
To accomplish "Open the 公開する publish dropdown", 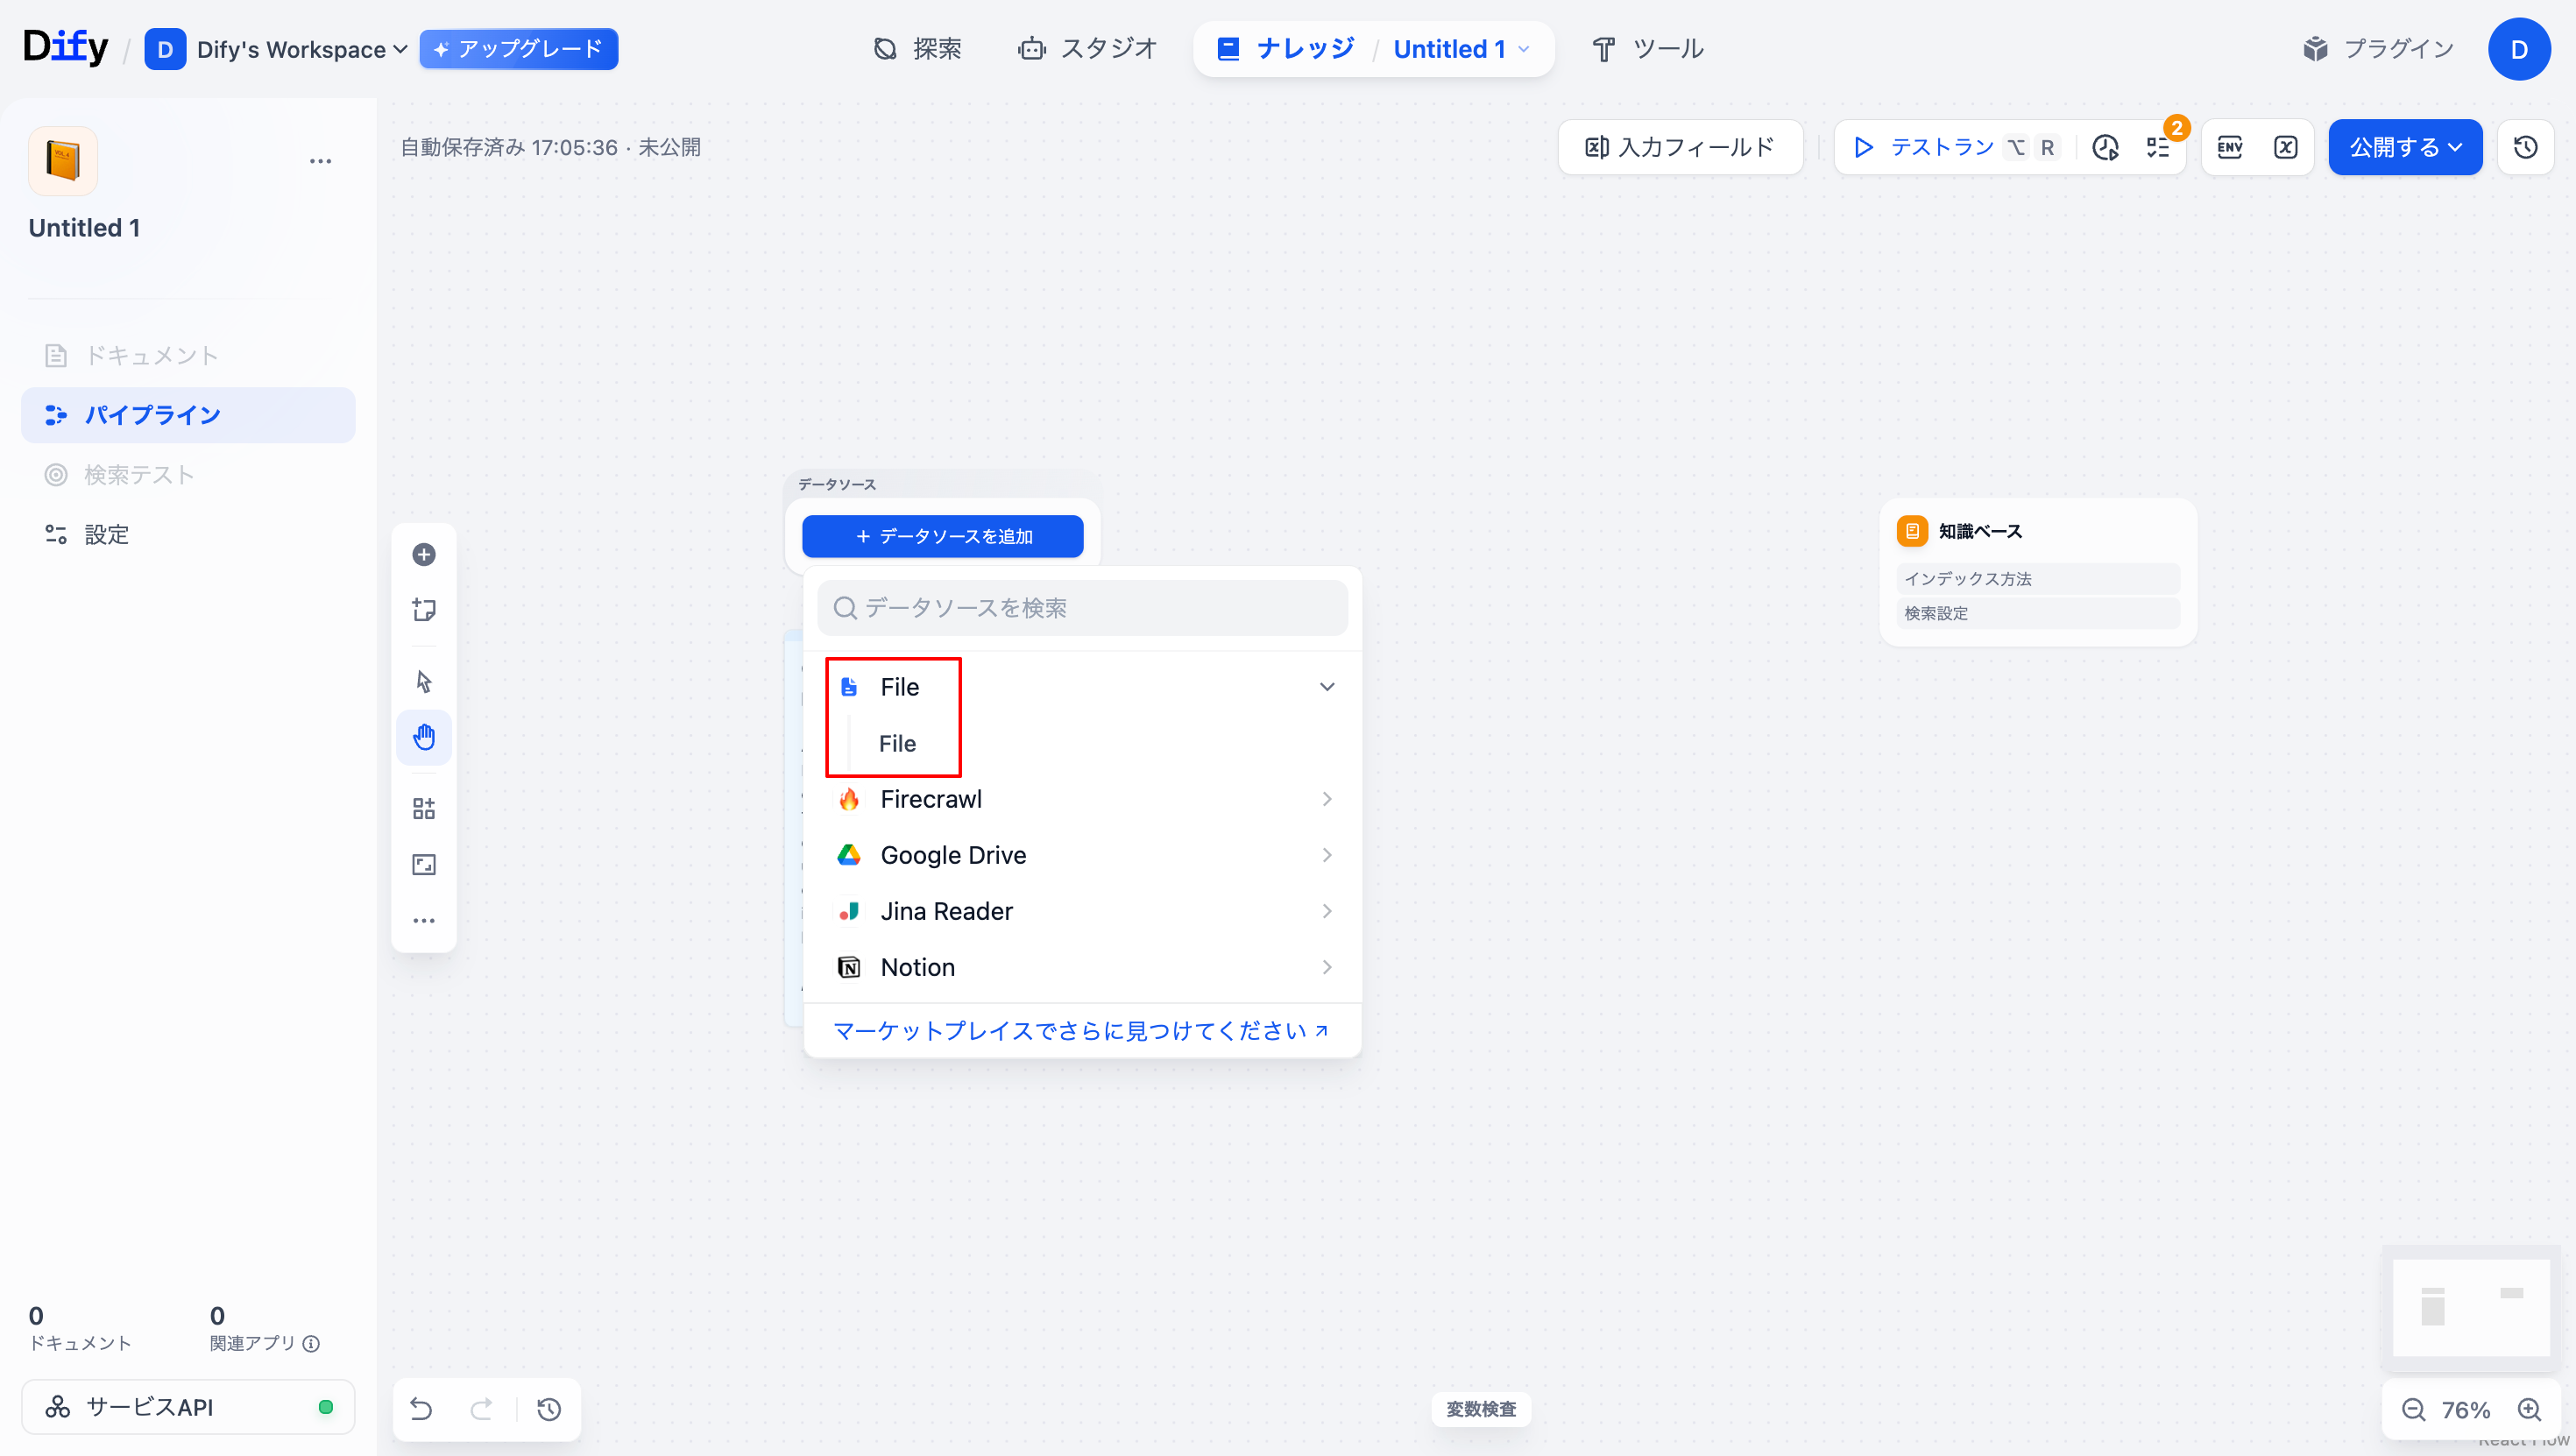I will coord(2404,147).
